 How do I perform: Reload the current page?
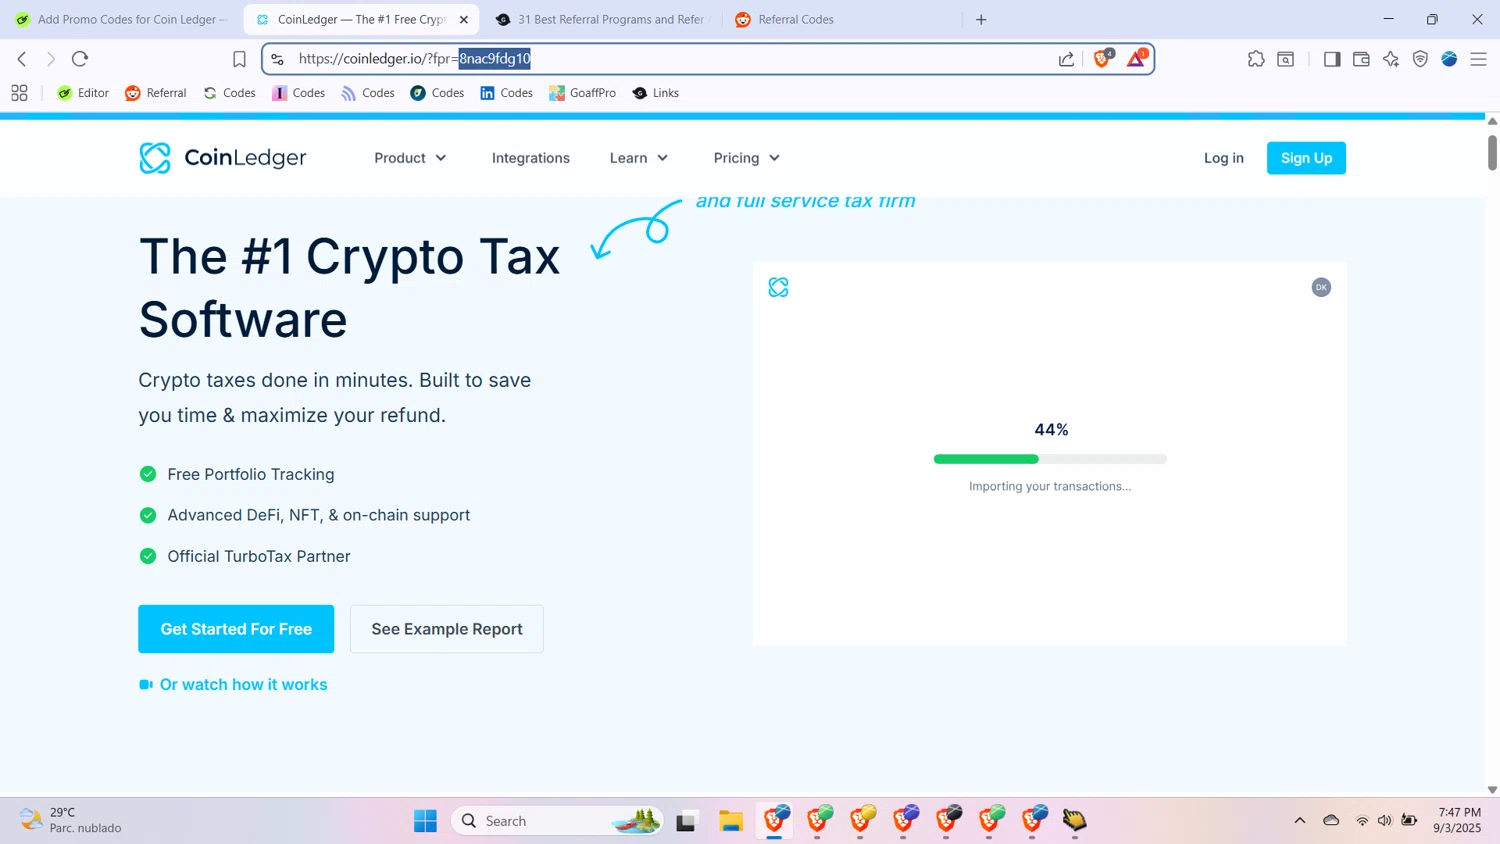pos(80,59)
